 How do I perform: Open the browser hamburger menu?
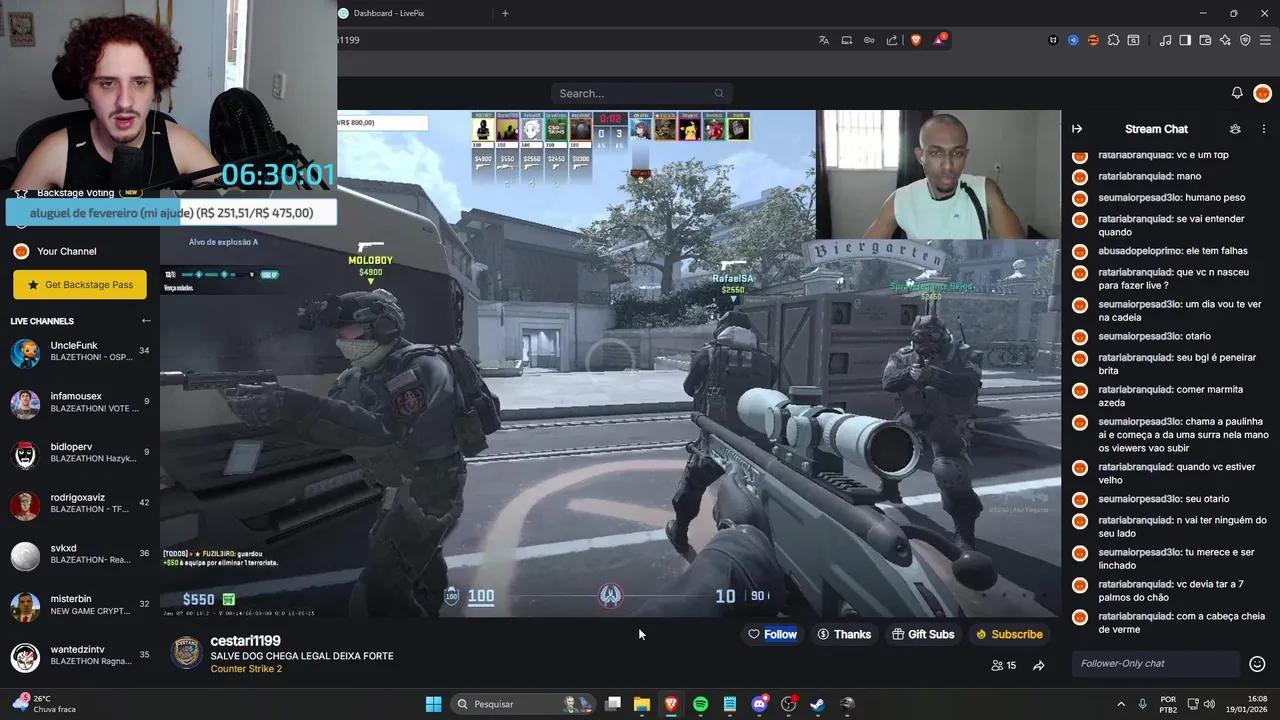tap(1265, 40)
